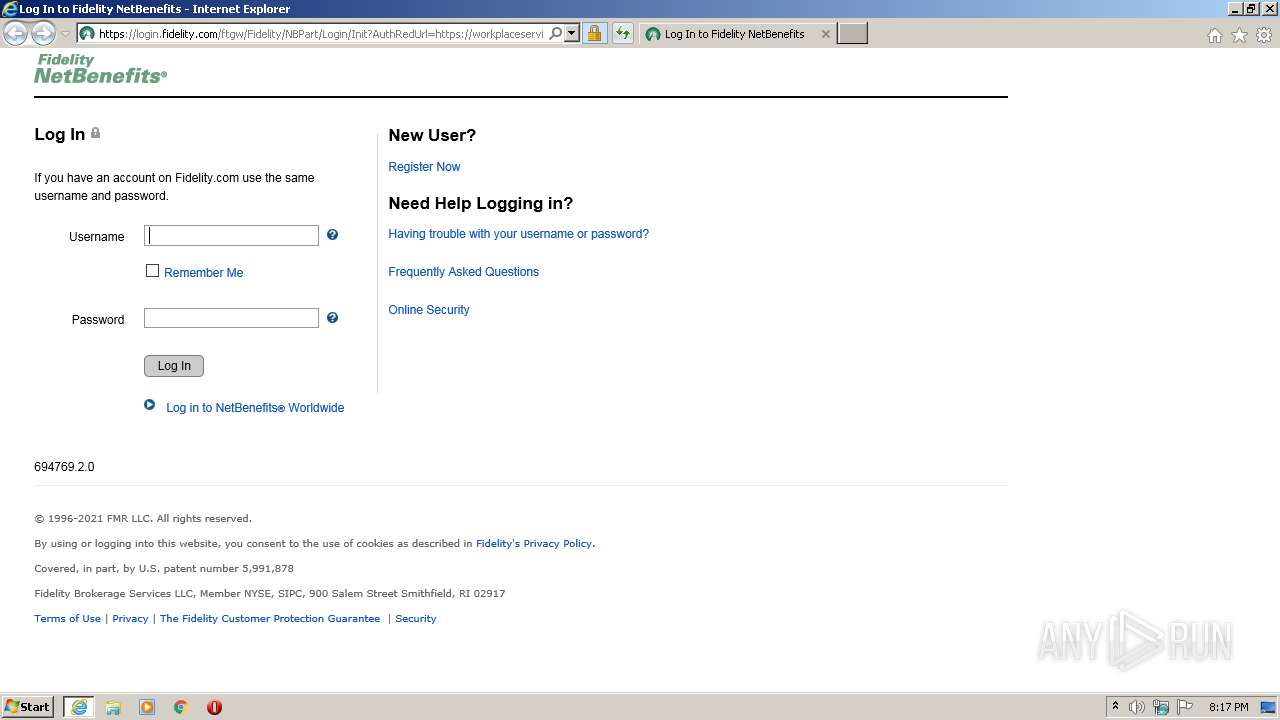
Task: Open the security lock report icon
Action: pyautogui.click(x=594, y=34)
